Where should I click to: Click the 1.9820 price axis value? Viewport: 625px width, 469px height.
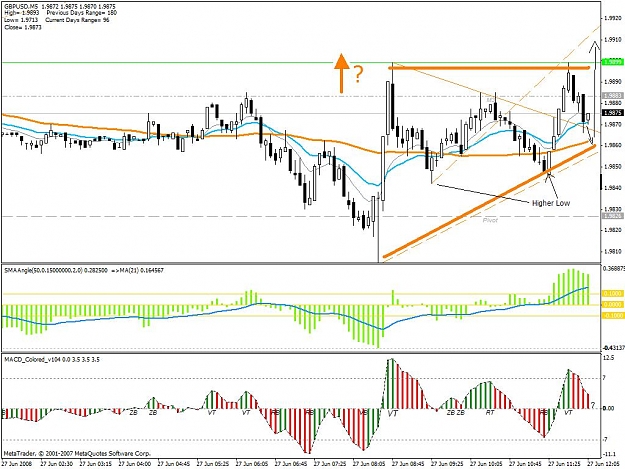coord(613,230)
